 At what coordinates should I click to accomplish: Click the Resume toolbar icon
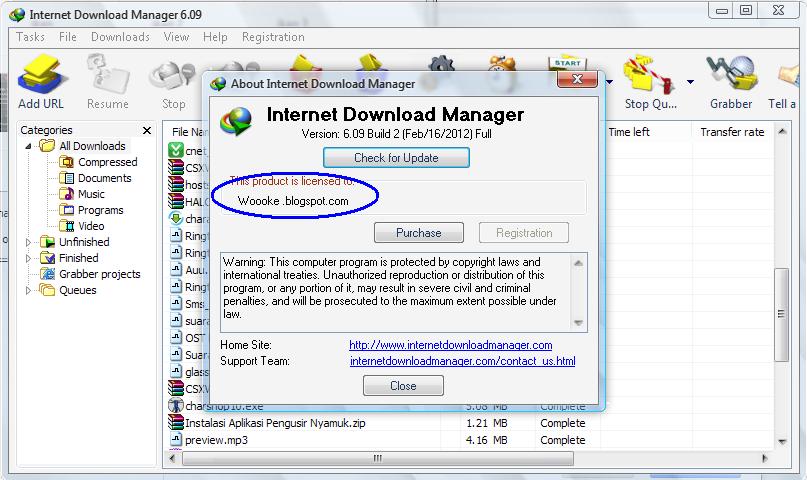click(107, 75)
